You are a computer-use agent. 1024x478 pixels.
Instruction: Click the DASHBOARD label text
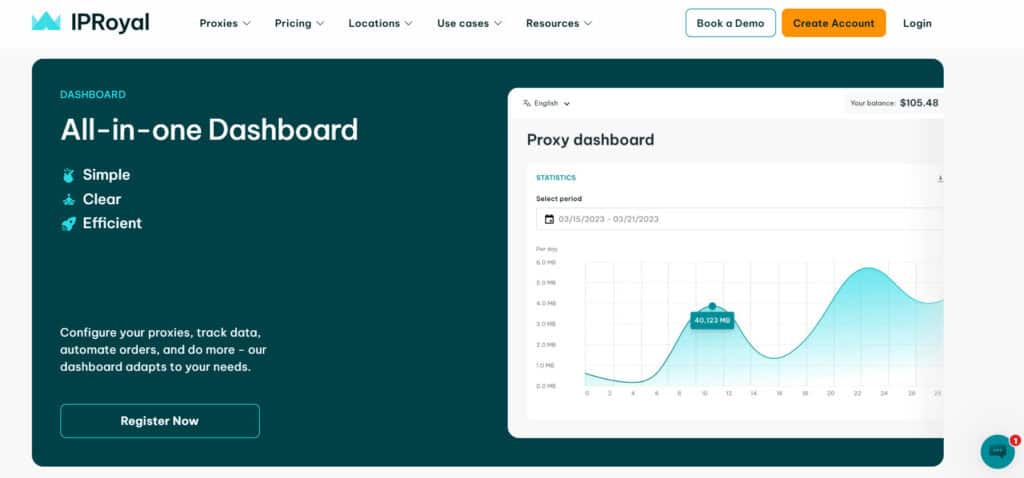click(93, 95)
